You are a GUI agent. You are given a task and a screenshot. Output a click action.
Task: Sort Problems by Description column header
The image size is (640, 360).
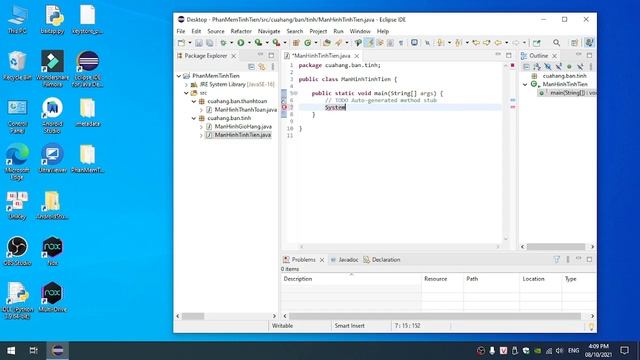(351, 279)
